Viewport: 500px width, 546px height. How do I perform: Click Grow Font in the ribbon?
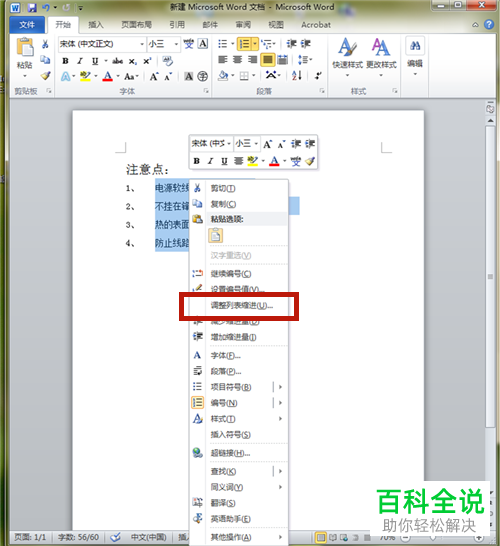tap(154, 76)
